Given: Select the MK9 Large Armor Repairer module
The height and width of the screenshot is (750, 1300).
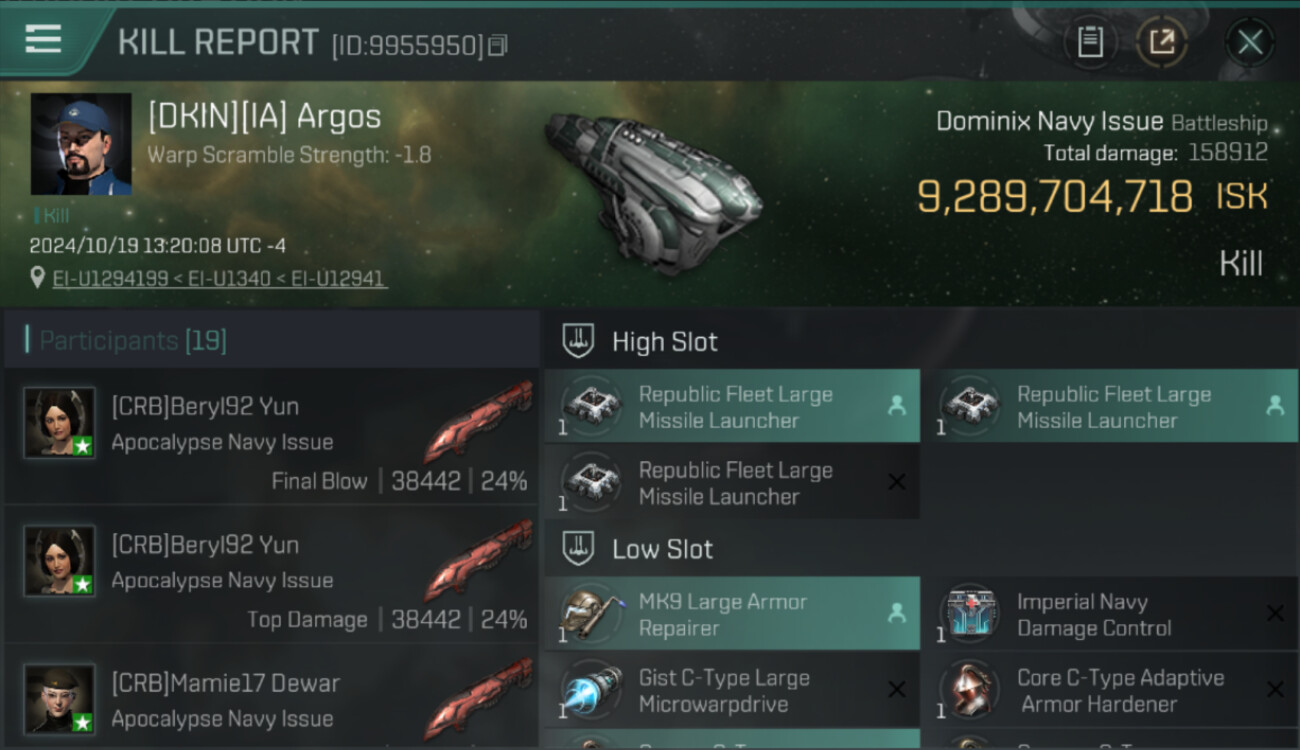Looking at the screenshot, I should click(732, 614).
